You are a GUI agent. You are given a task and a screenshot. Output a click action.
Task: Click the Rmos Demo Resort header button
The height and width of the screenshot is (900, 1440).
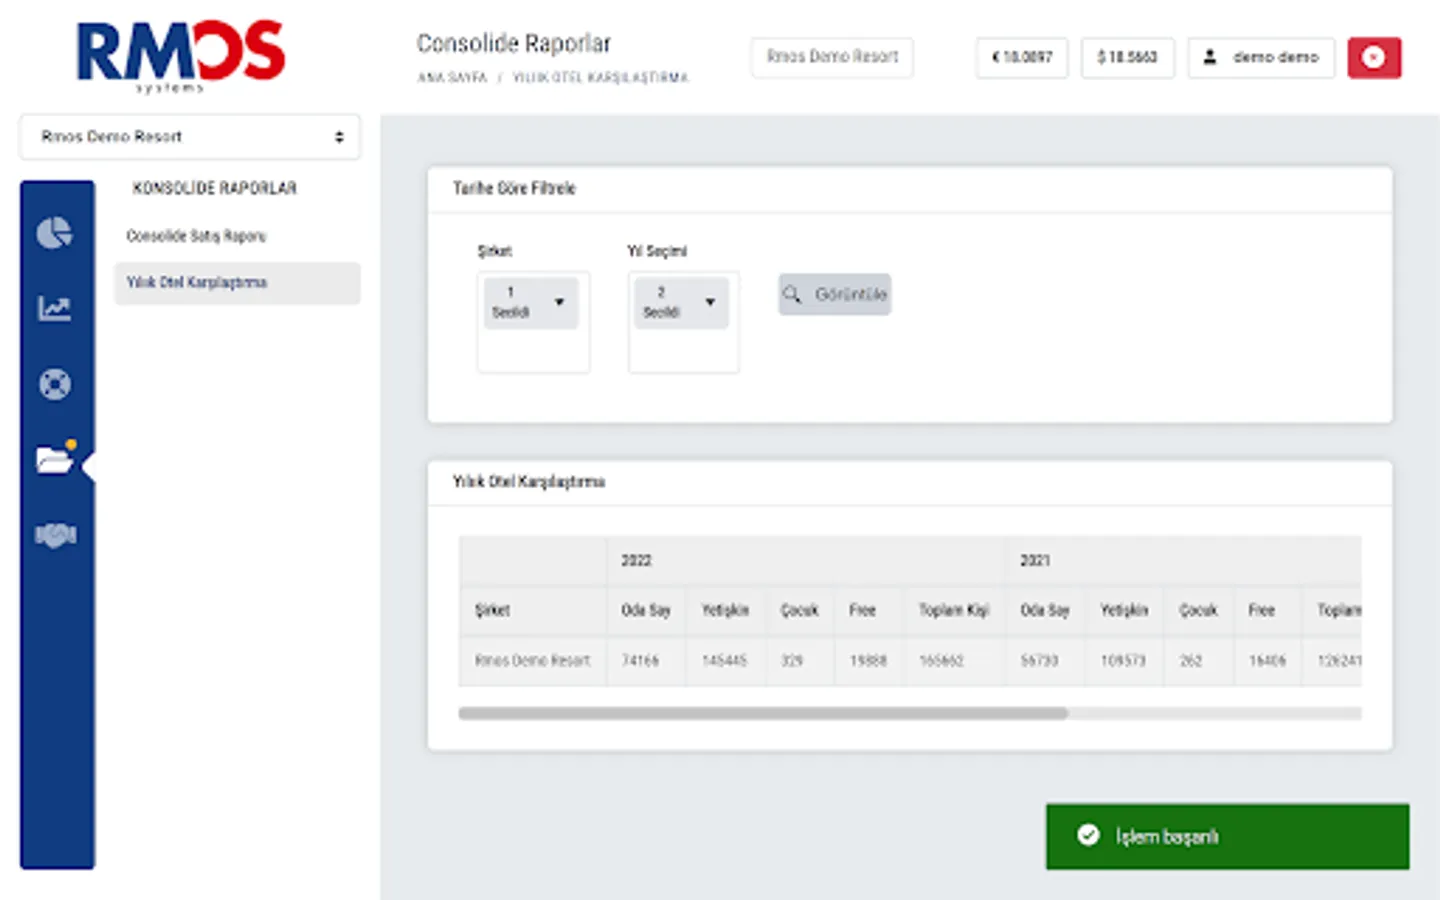832,57
